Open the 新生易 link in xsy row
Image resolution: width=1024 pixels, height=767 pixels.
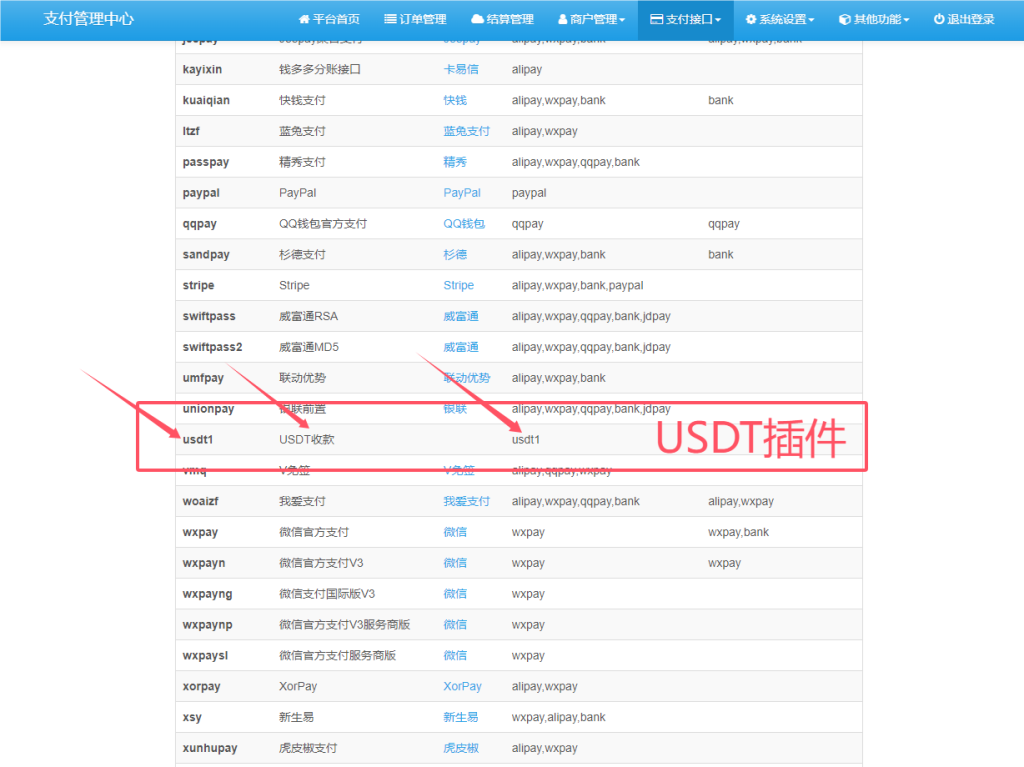[x=460, y=717]
